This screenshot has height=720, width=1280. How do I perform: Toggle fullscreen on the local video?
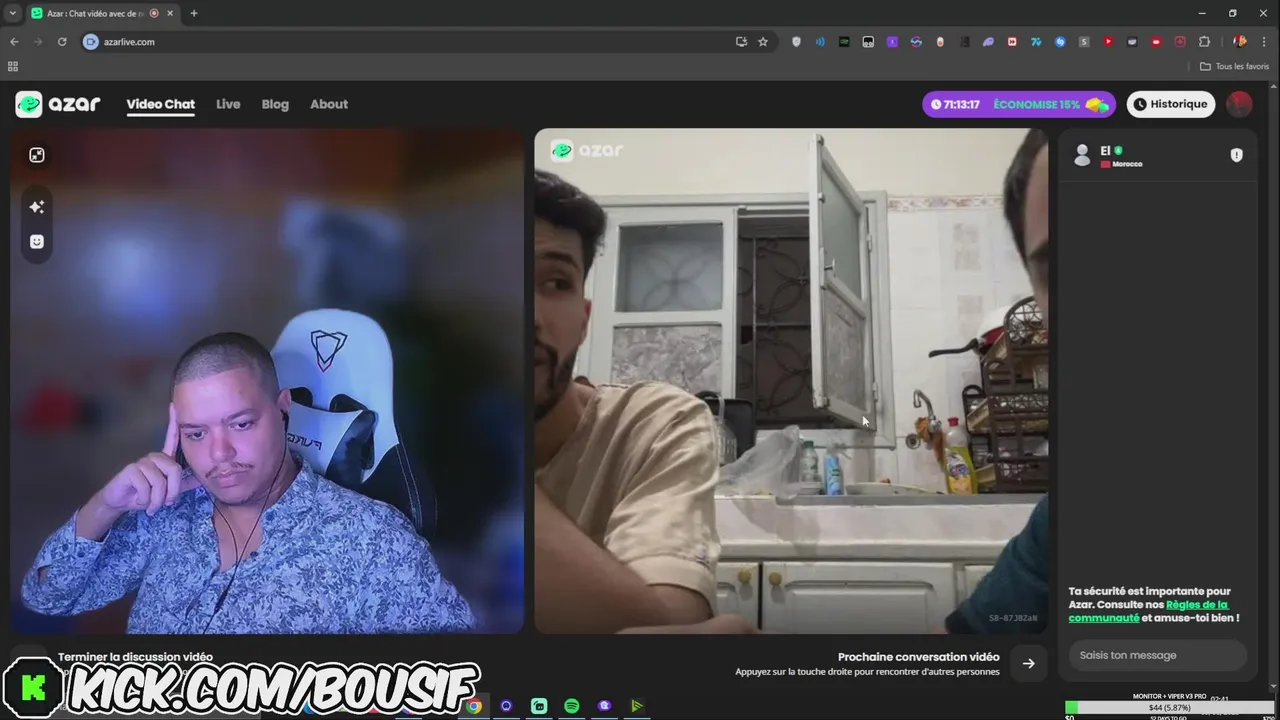pyautogui.click(x=37, y=155)
